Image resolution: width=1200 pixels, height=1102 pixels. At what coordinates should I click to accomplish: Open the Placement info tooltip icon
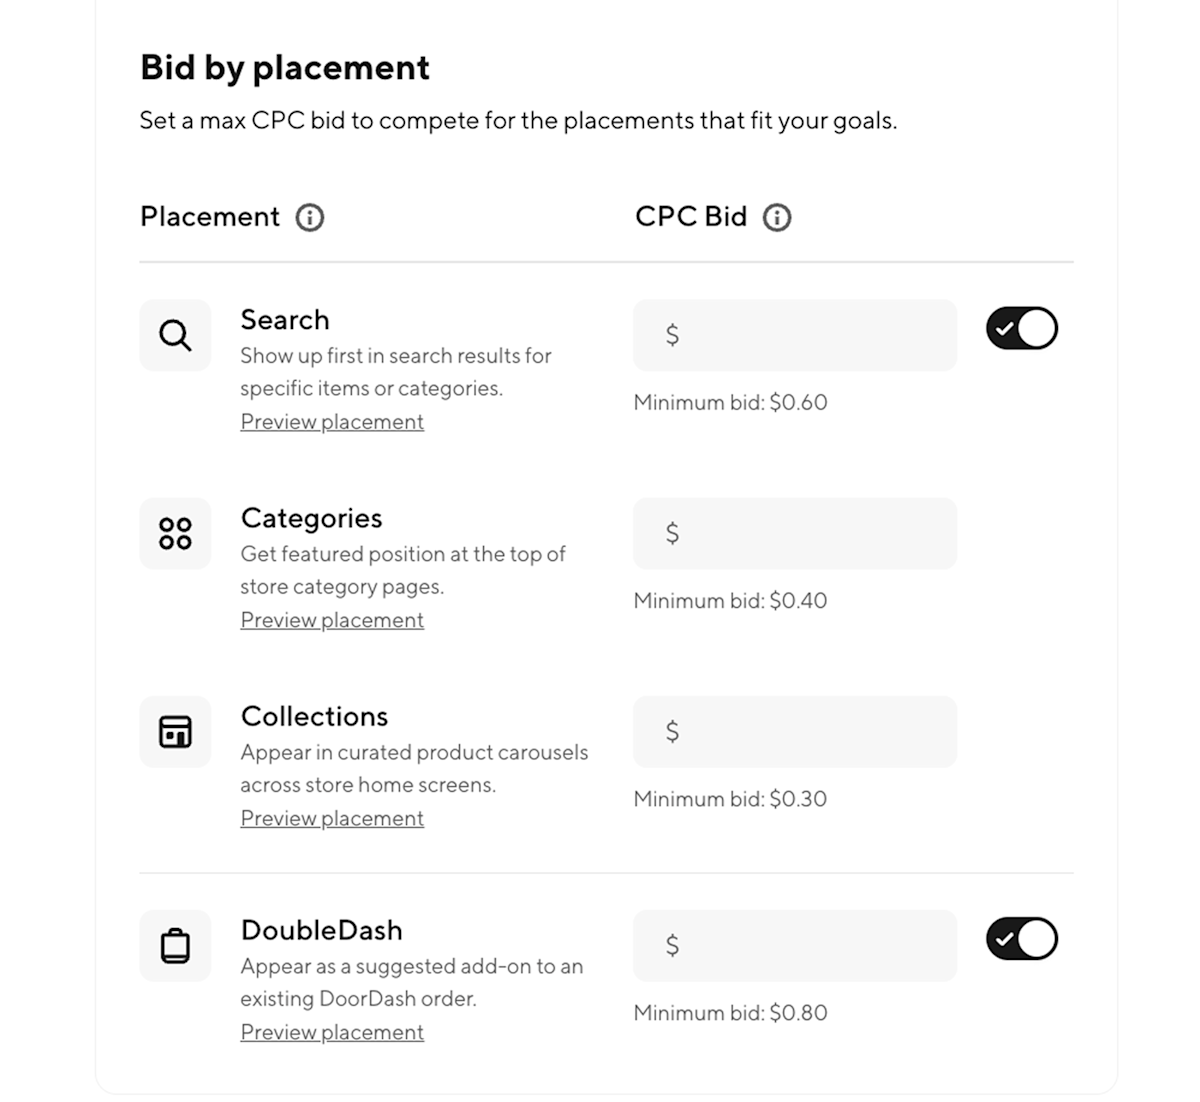point(311,217)
